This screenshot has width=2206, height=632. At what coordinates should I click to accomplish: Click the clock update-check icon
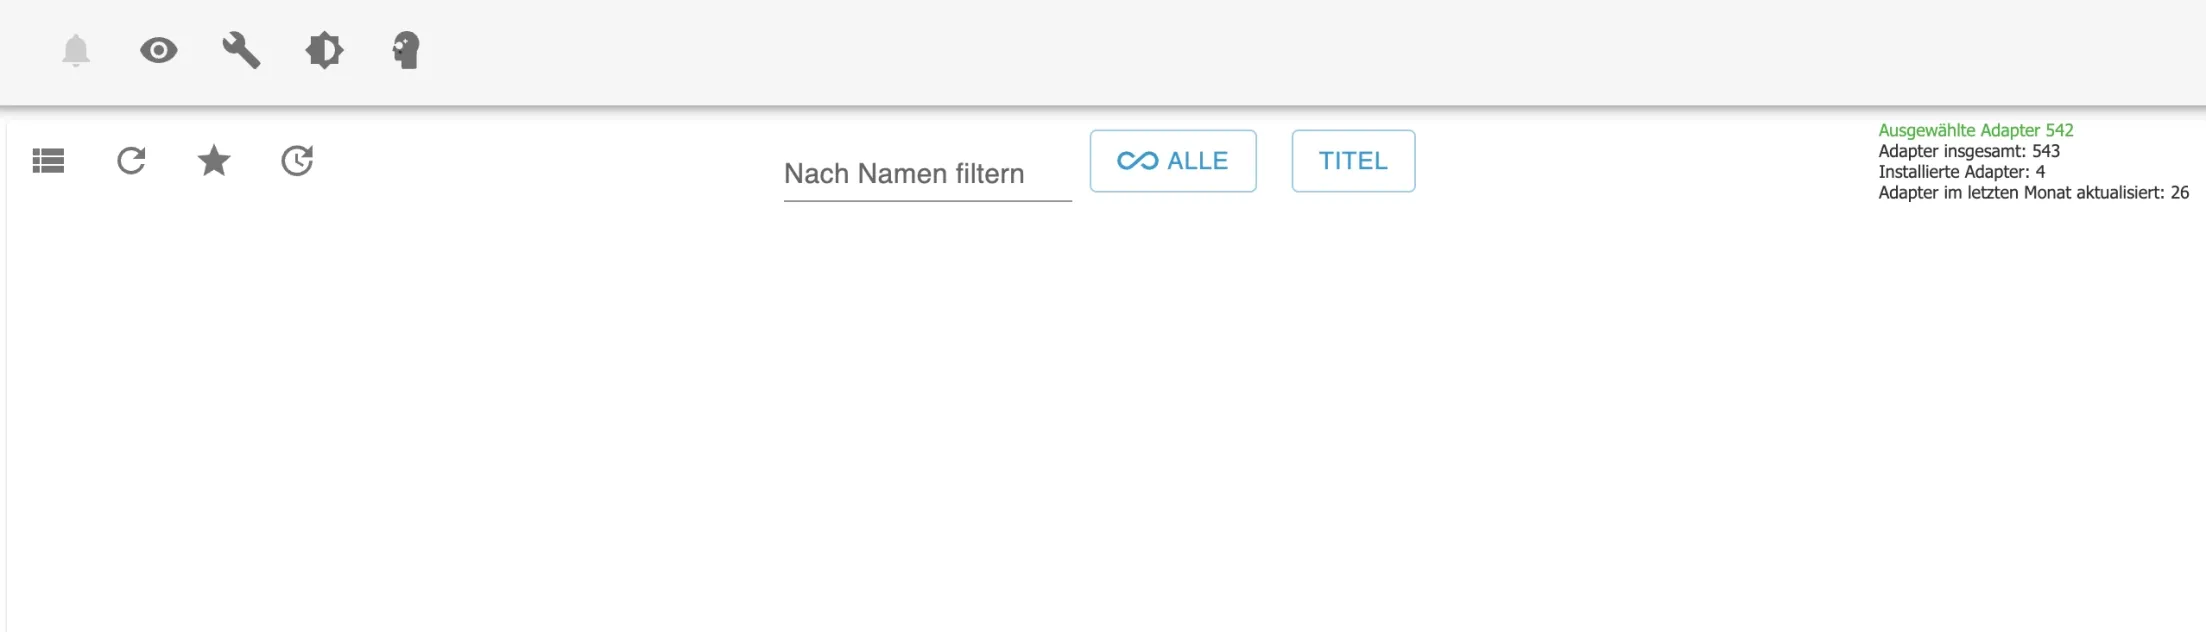[297, 161]
